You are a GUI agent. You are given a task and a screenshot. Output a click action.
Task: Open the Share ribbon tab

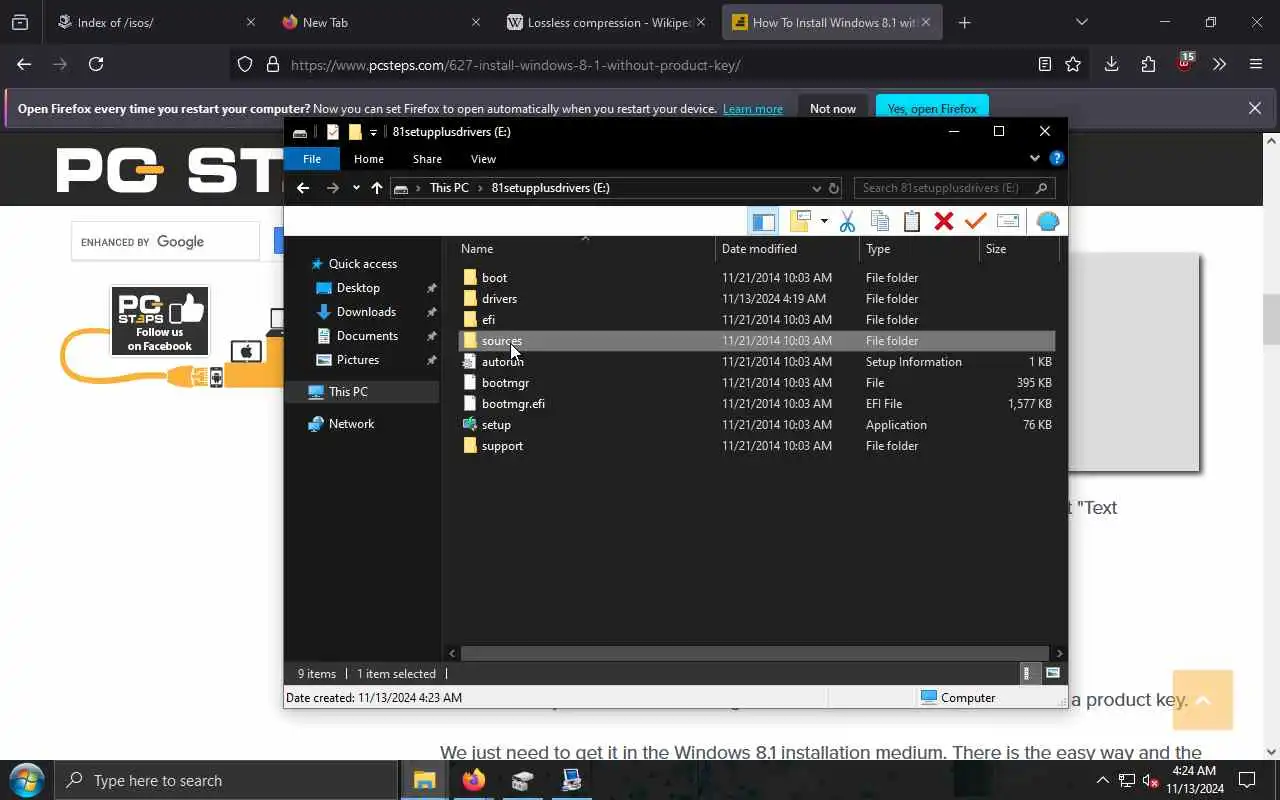[427, 159]
